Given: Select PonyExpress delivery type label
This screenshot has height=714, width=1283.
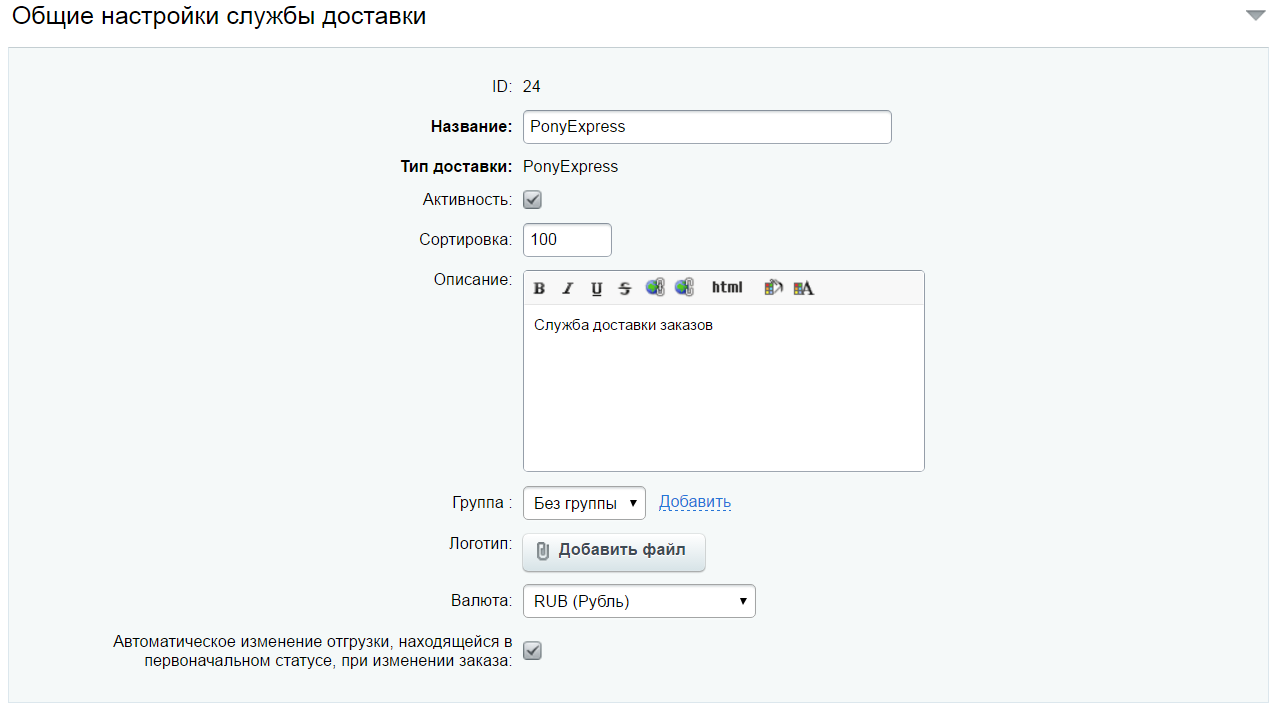Looking at the screenshot, I should click(570, 166).
